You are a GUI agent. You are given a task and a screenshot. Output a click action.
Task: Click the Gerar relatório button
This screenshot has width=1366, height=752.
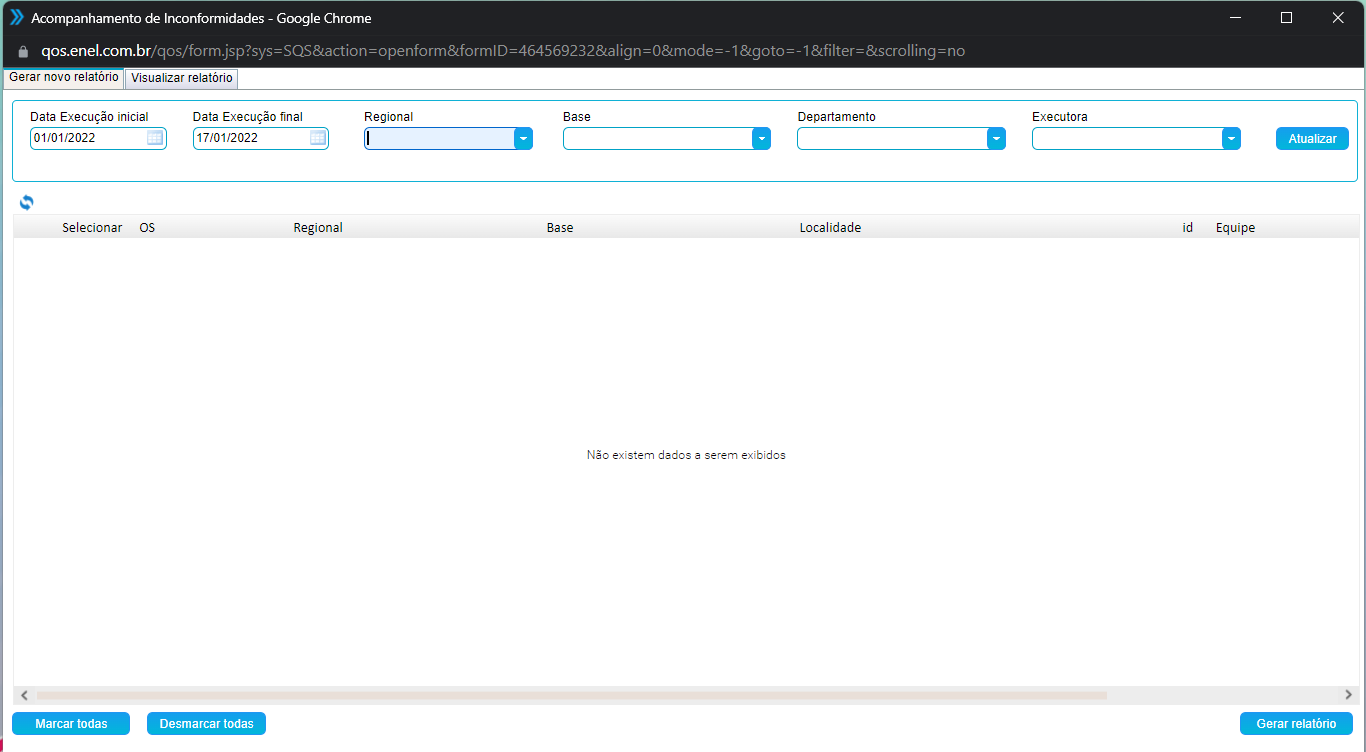(x=1296, y=723)
